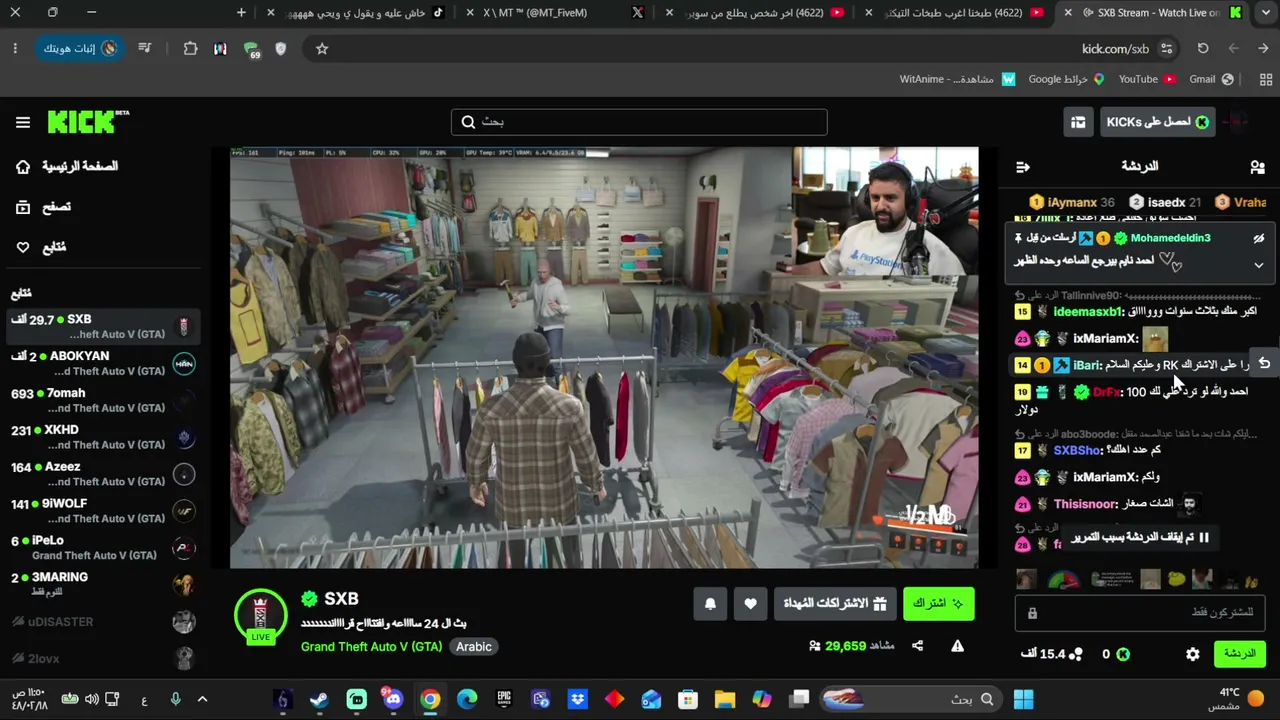Share the SXB stream
Viewport: 1280px width, 720px height.
pos(918,646)
